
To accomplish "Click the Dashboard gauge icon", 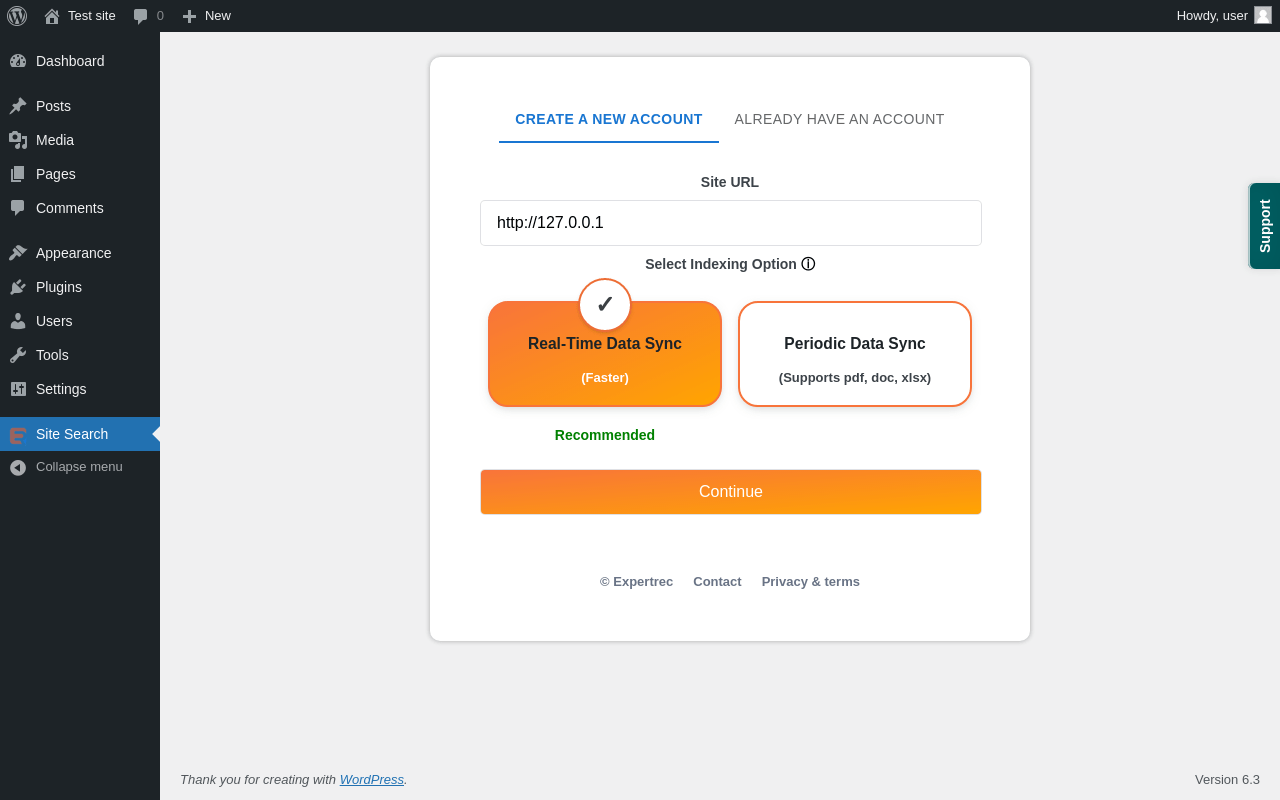I will 18,61.
